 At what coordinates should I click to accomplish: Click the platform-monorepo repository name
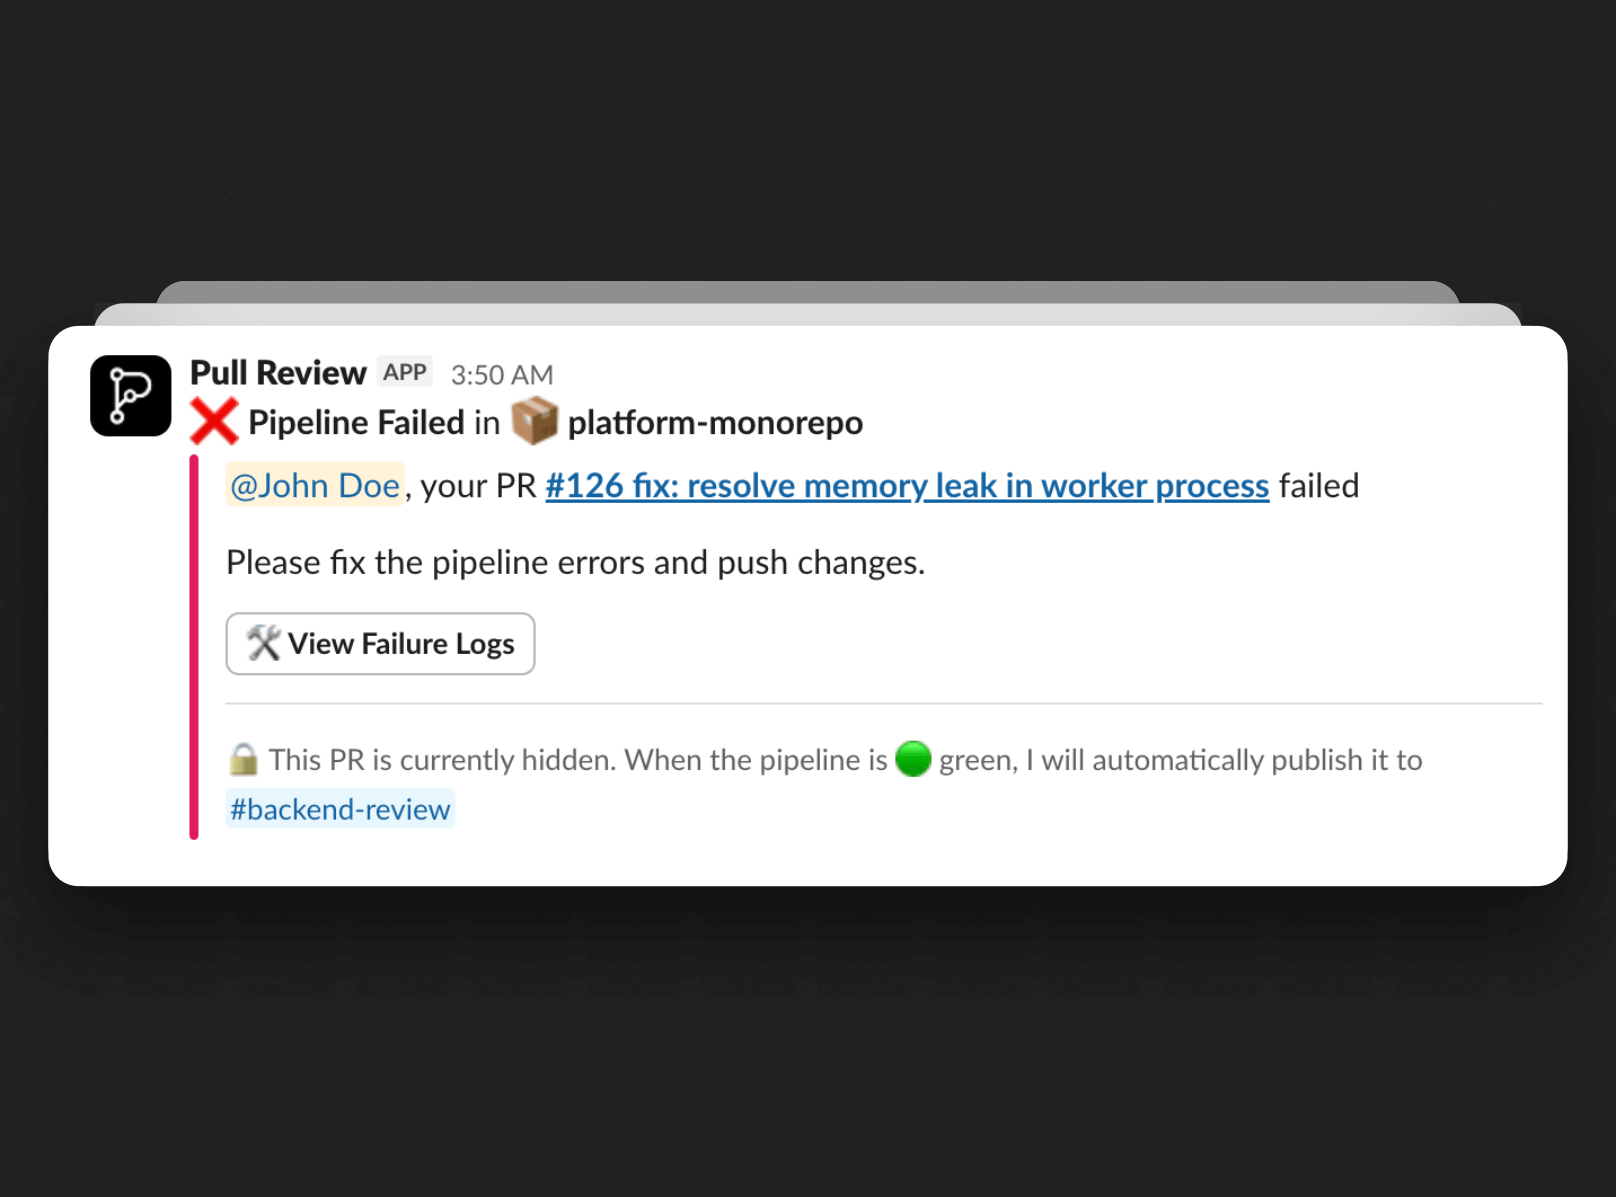[715, 423]
